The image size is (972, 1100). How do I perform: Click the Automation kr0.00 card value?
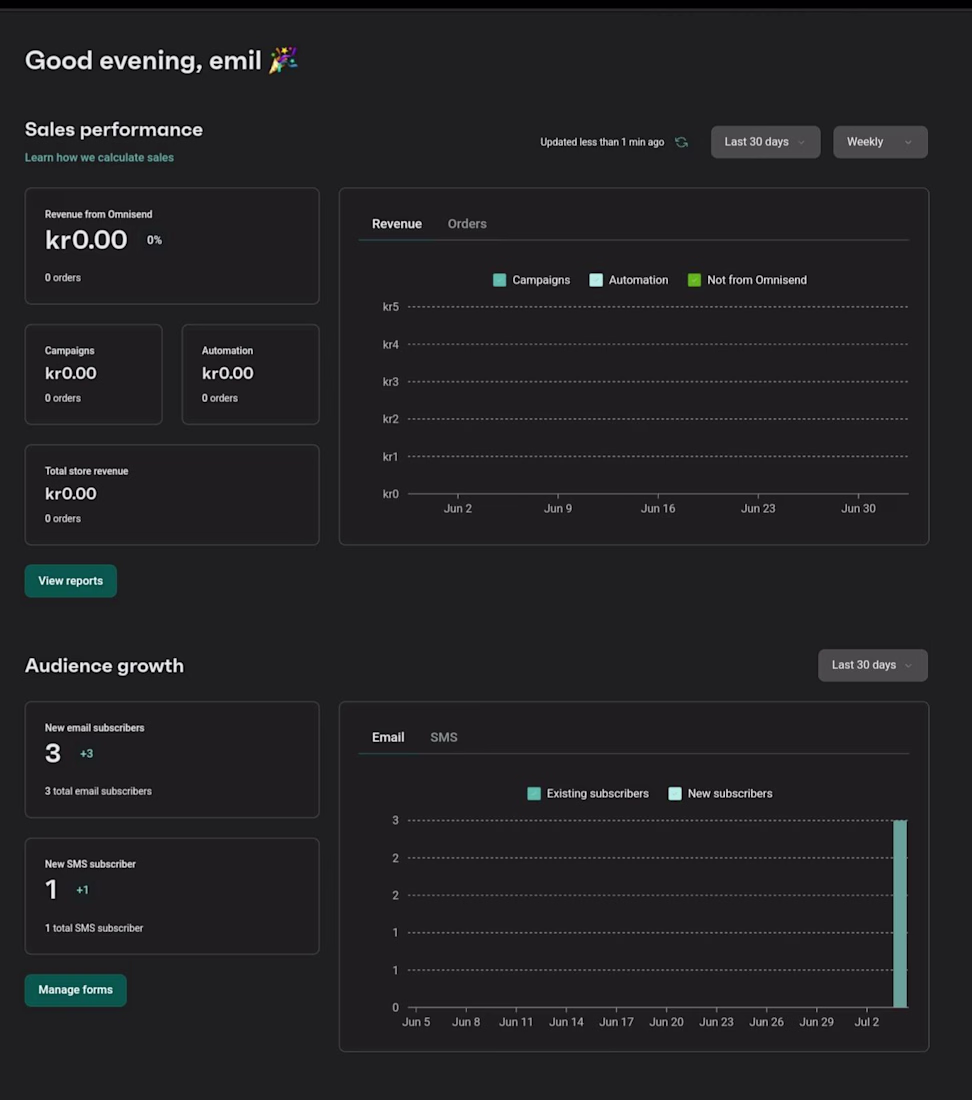tap(228, 373)
